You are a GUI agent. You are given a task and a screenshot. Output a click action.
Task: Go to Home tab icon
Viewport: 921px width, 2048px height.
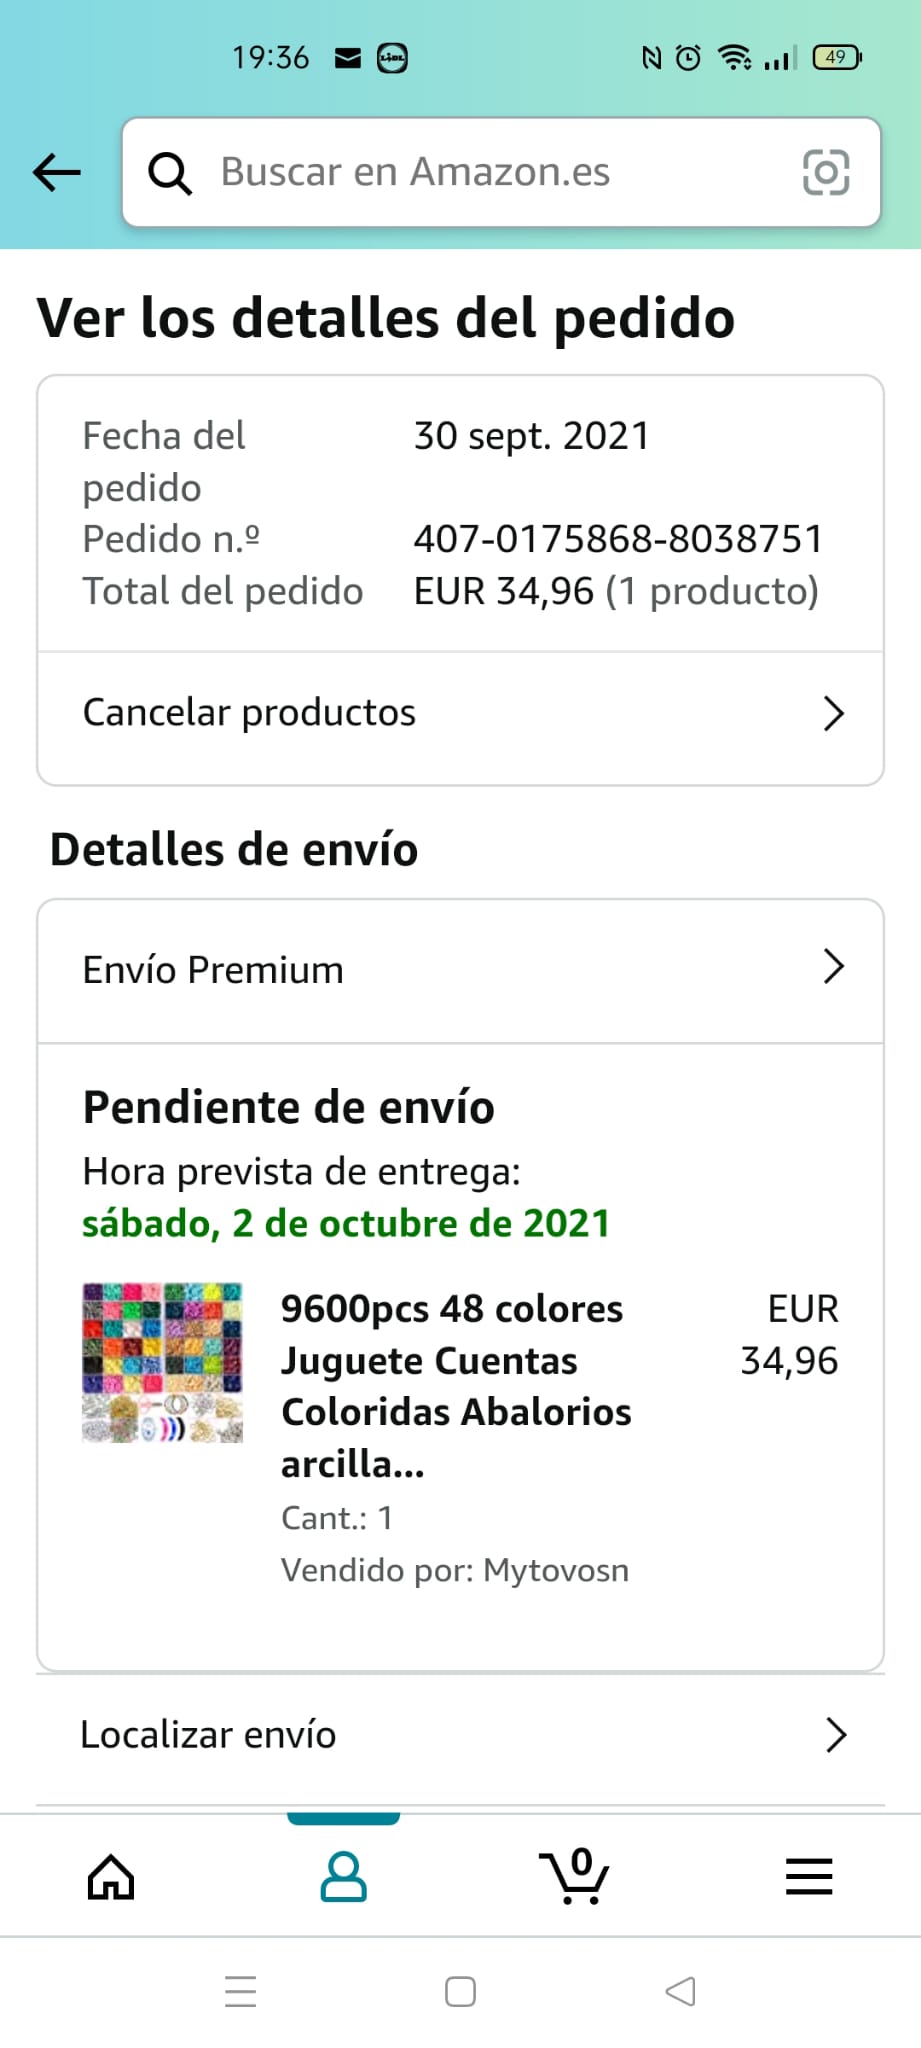pos(111,1876)
